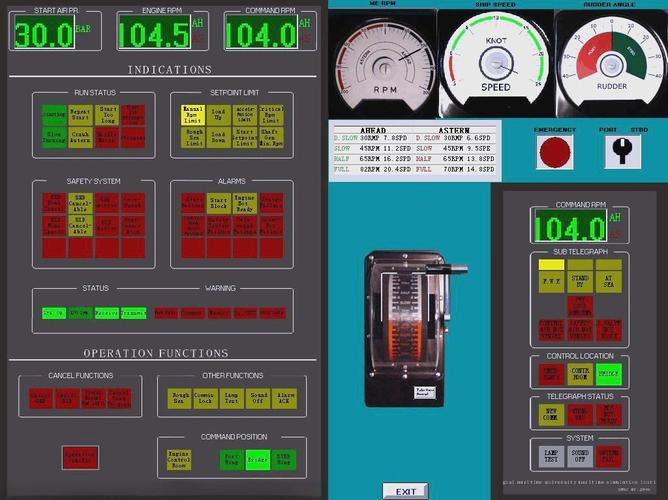This screenshot has height=500, width=668.
Task: Click the EXIT button
Action: click(405, 491)
